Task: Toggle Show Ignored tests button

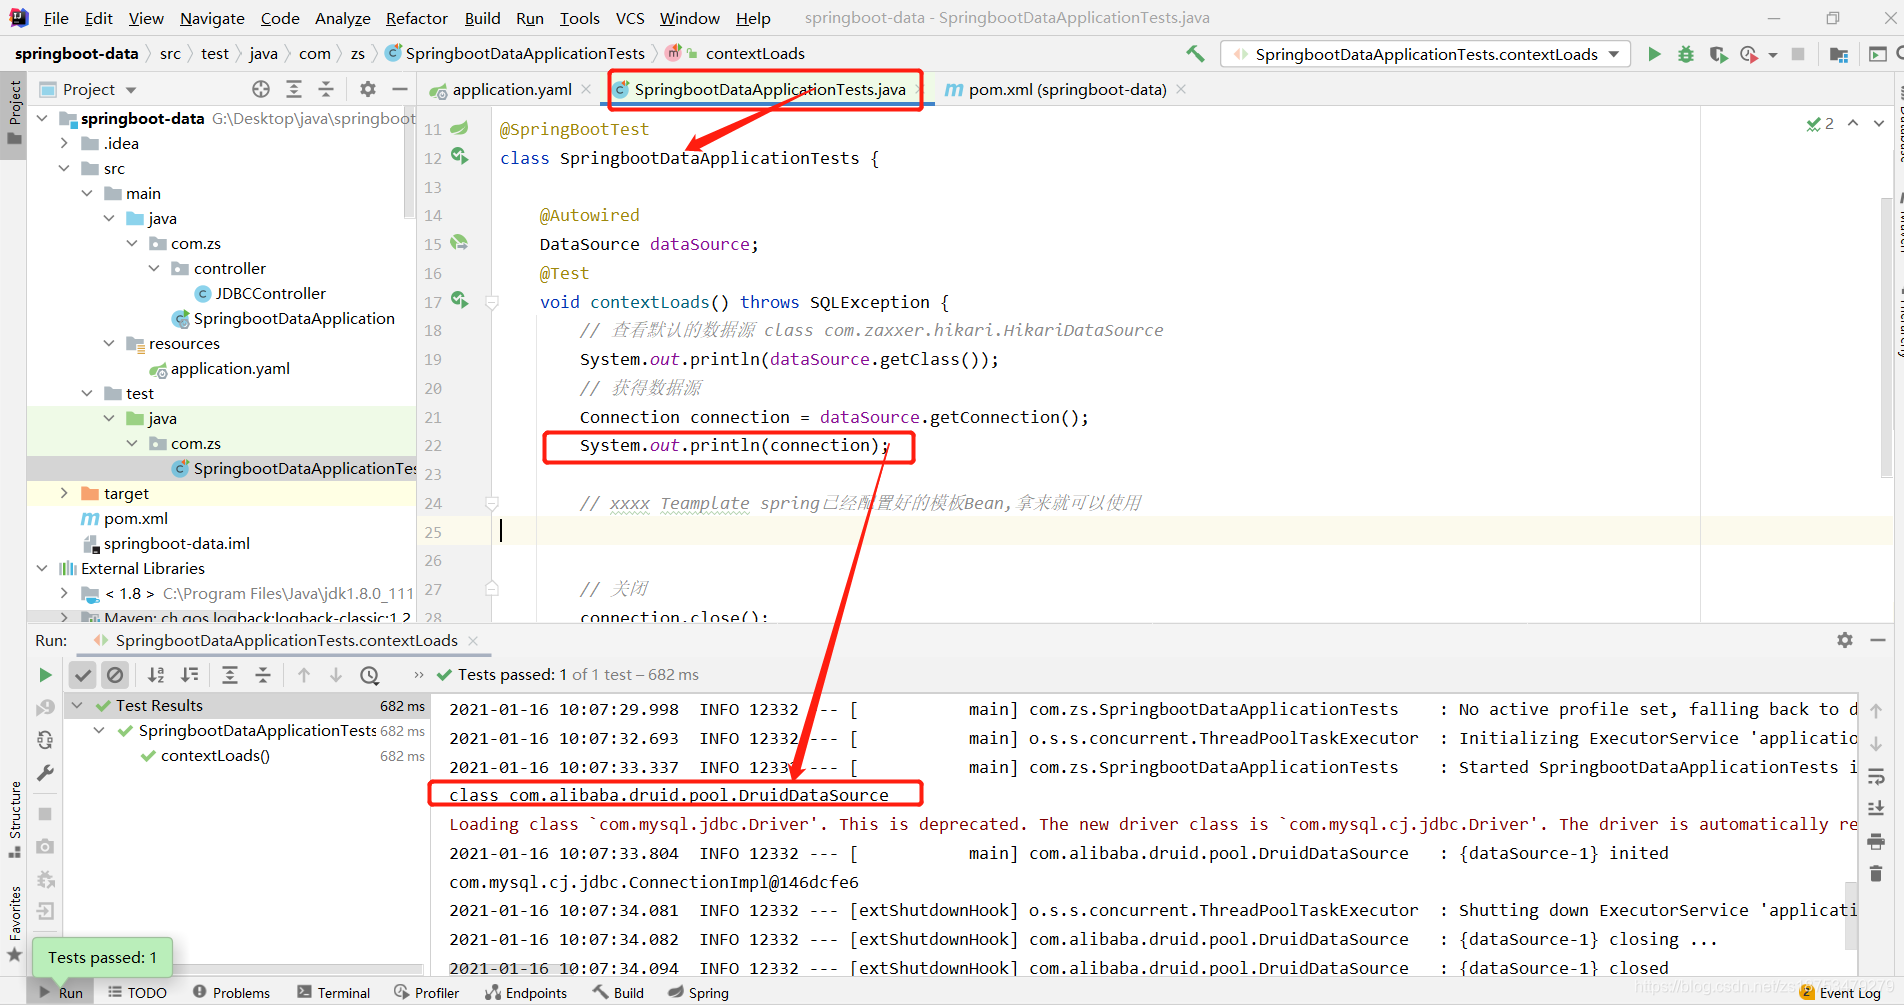Action: (x=116, y=675)
